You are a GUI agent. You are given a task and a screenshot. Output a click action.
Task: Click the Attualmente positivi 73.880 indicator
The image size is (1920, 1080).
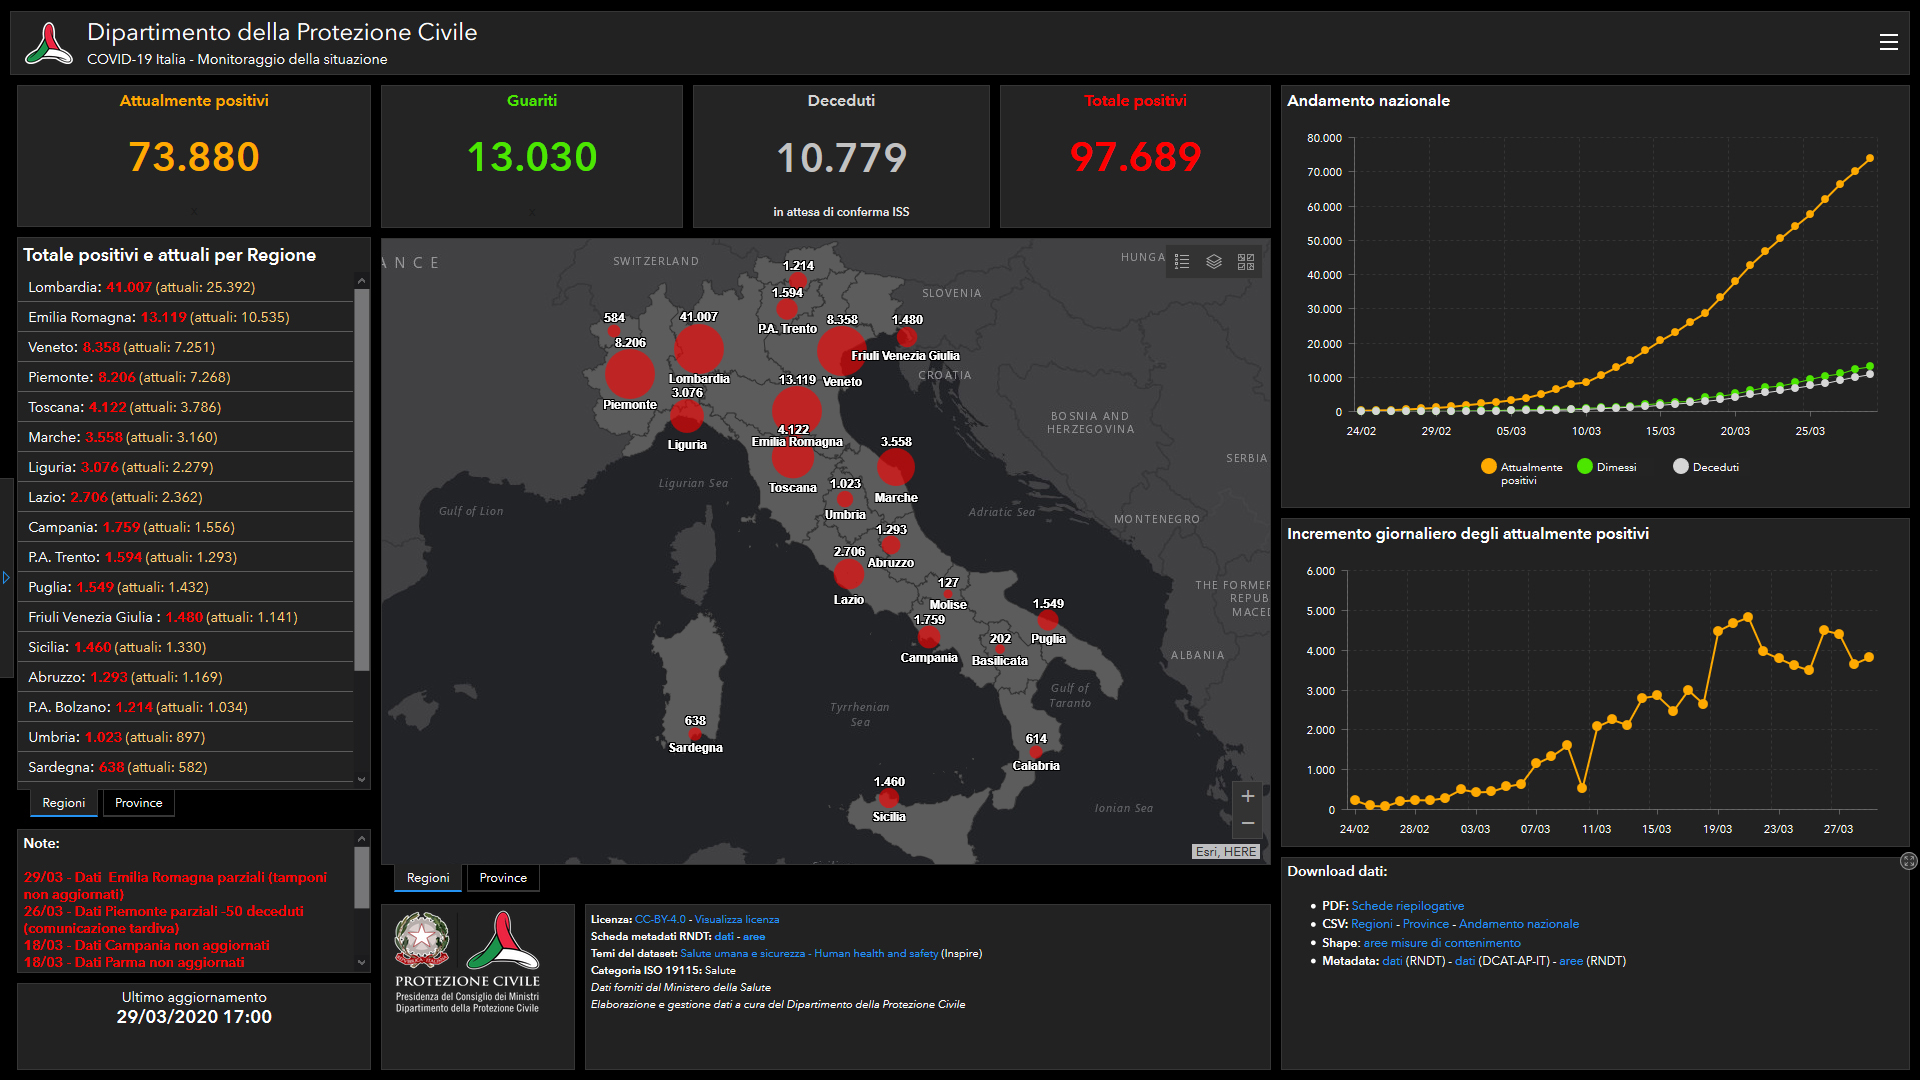194,156
